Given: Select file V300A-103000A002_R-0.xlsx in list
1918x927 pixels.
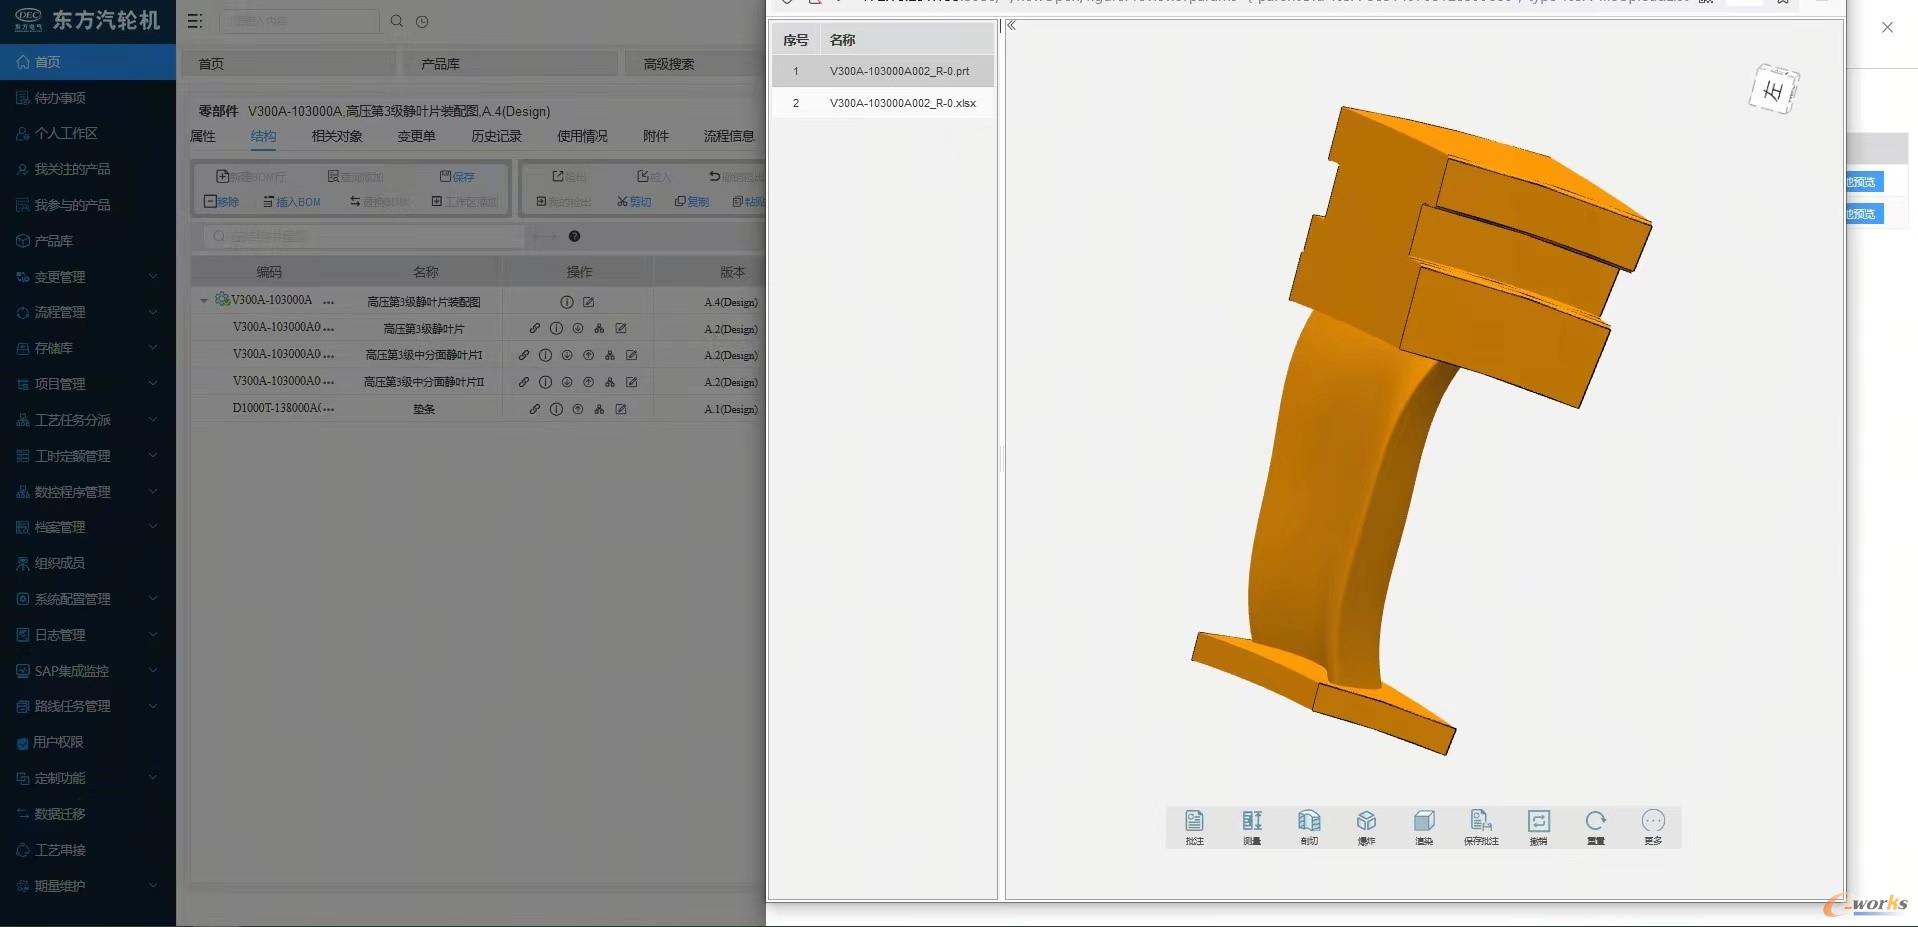Looking at the screenshot, I should click(x=883, y=103).
